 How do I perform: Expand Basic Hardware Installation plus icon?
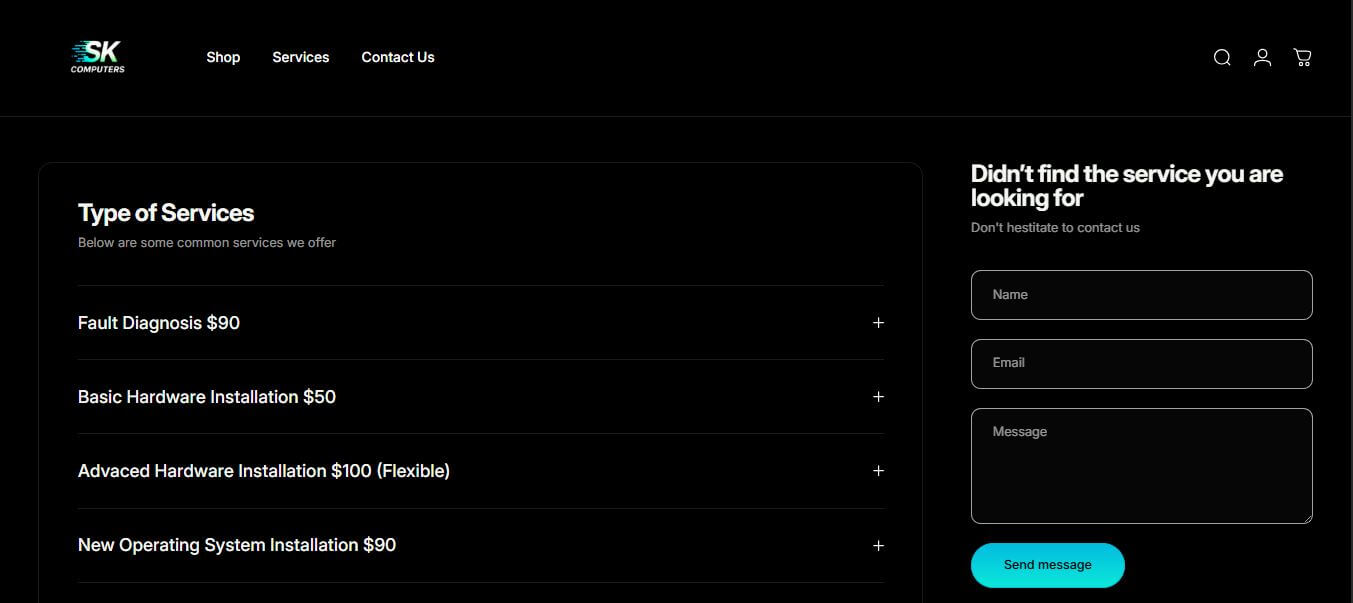pyautogui.click(x=878, y=397)
